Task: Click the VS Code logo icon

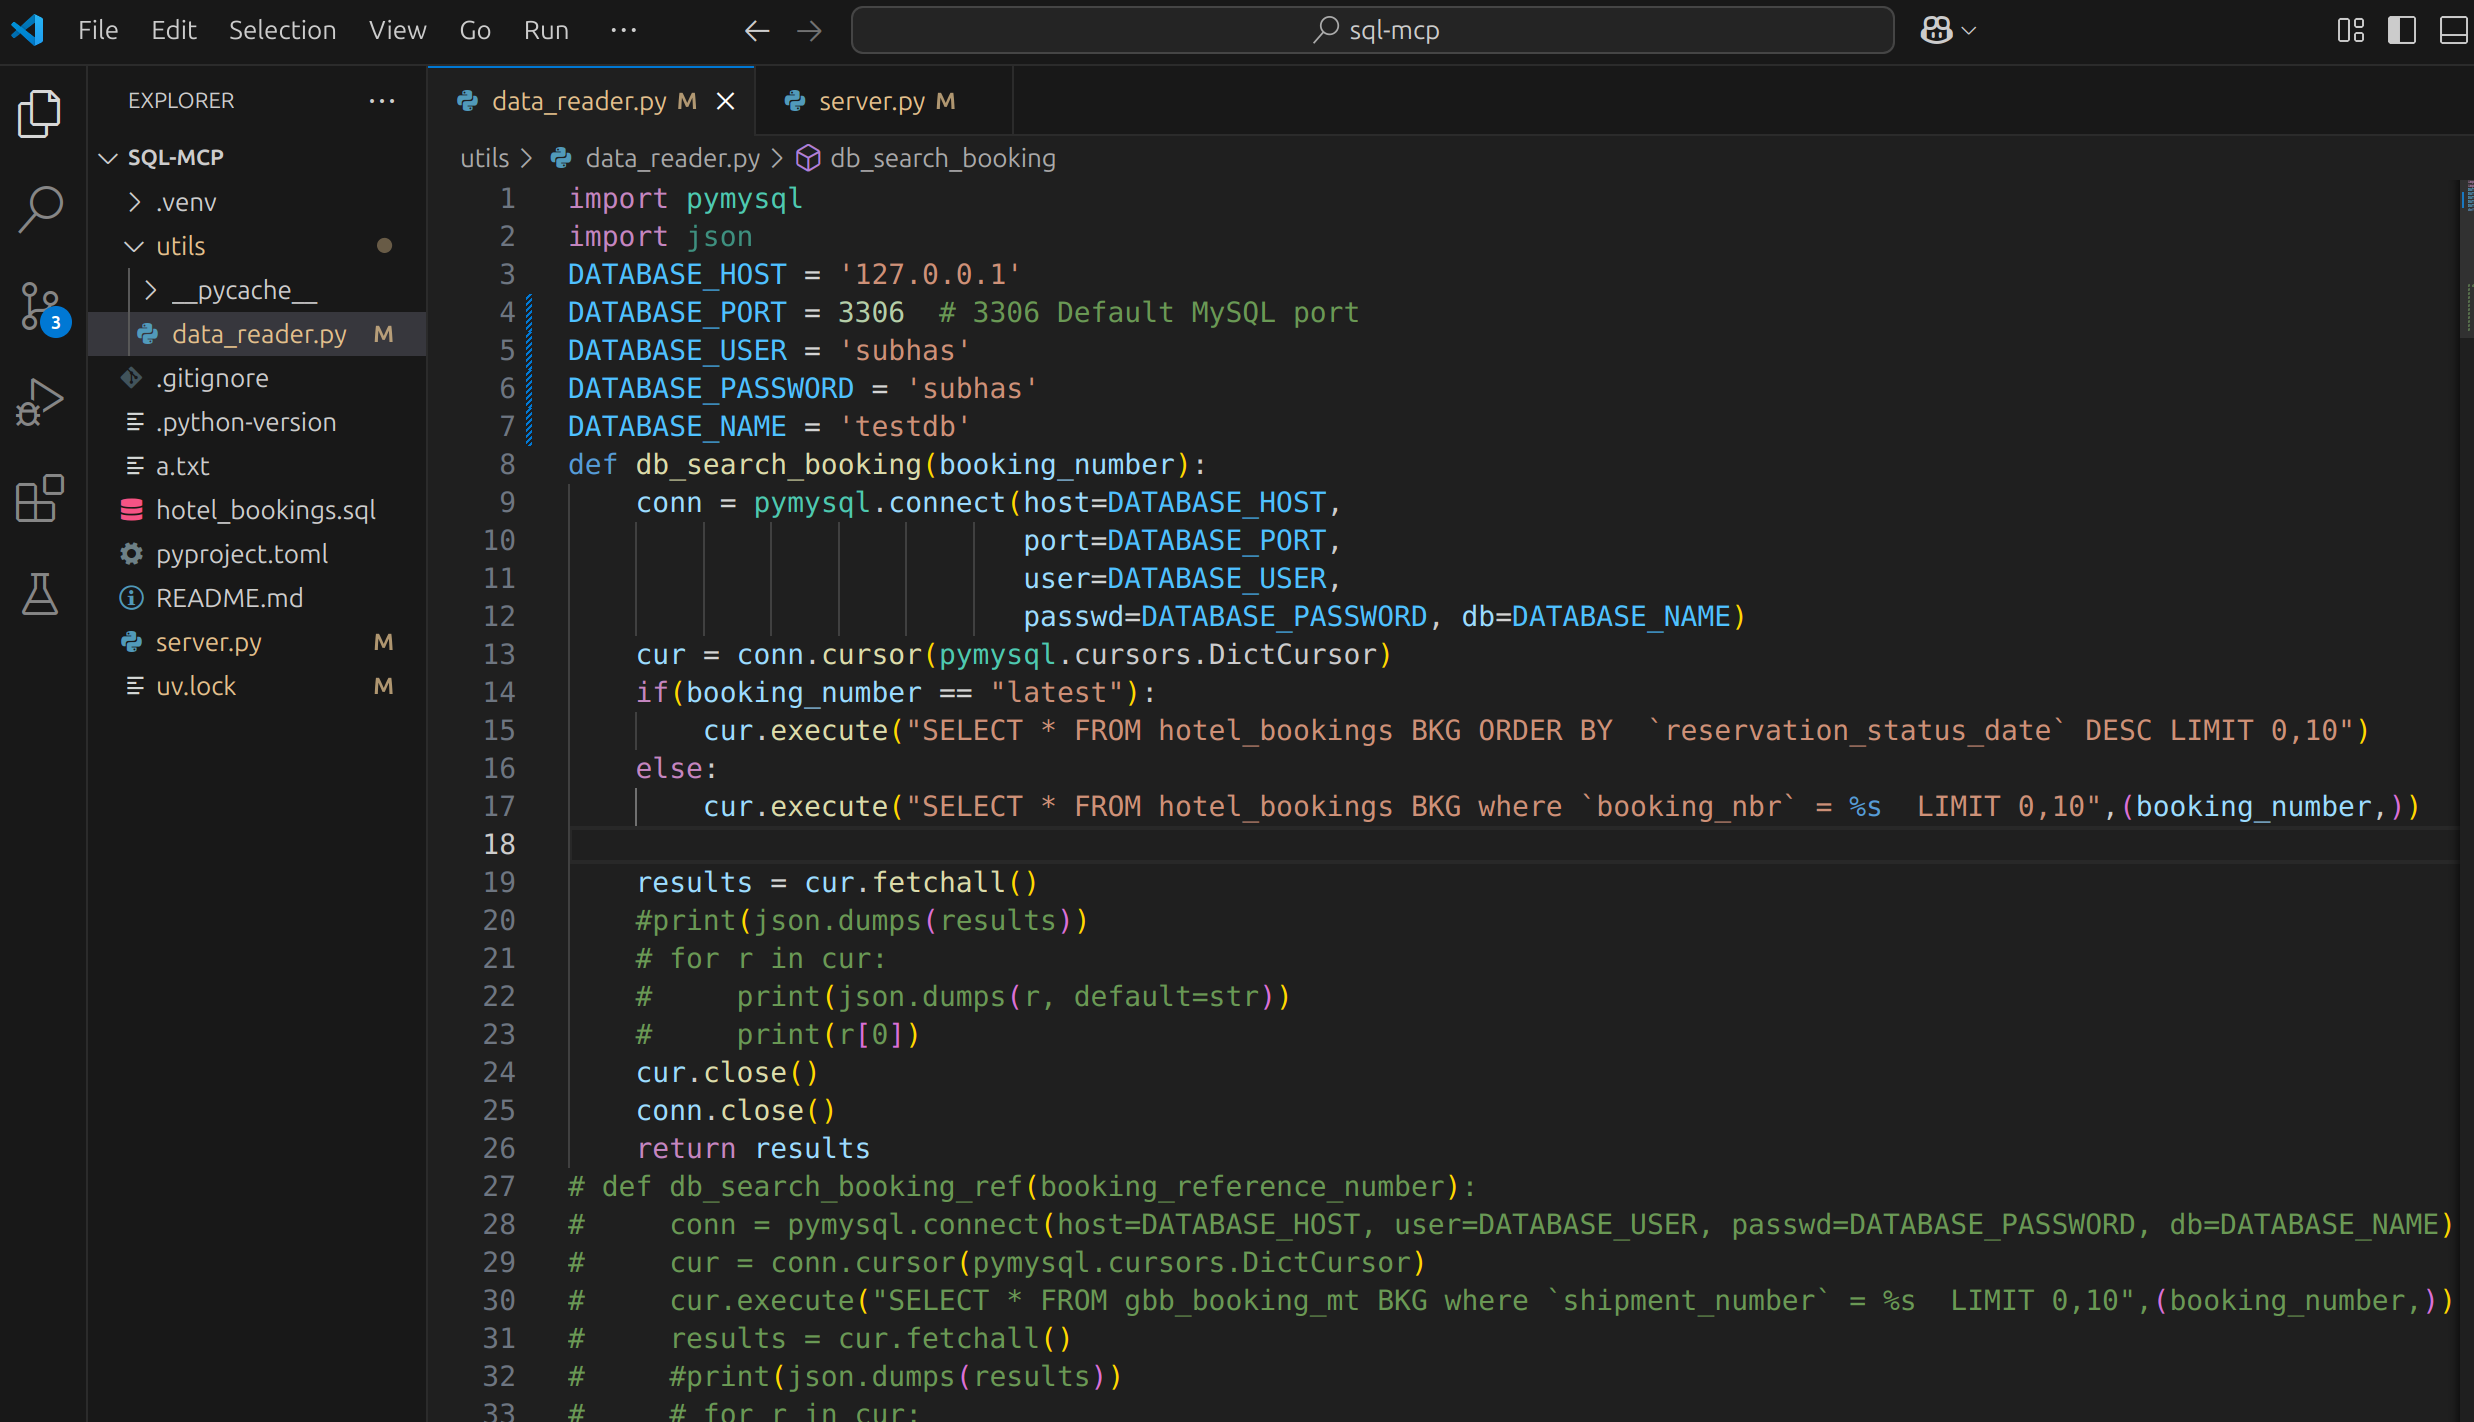Action: 27,30
